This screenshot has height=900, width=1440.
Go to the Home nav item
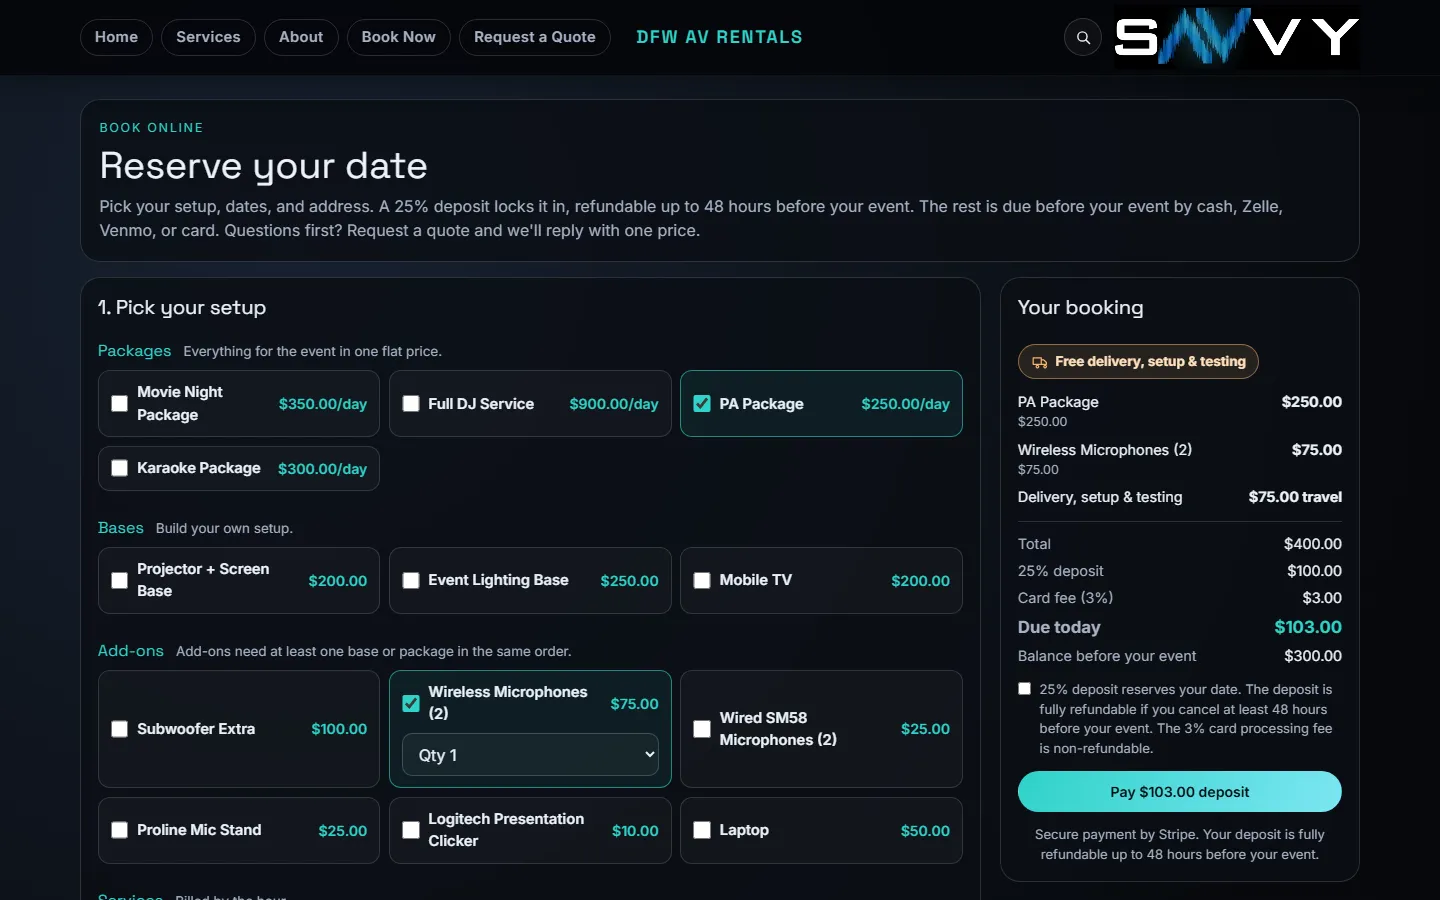[x=116, y=37]
